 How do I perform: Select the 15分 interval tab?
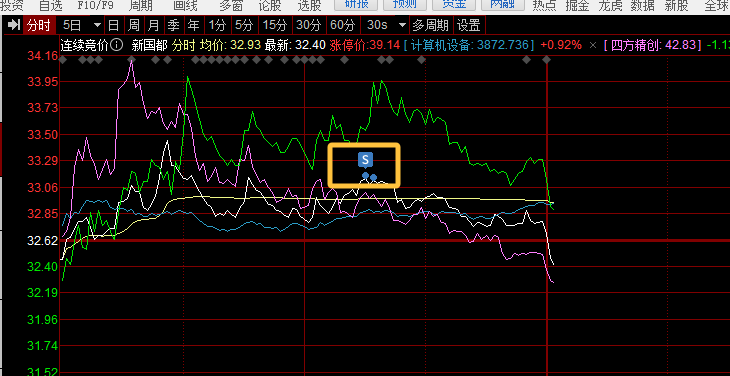[275, 25]
